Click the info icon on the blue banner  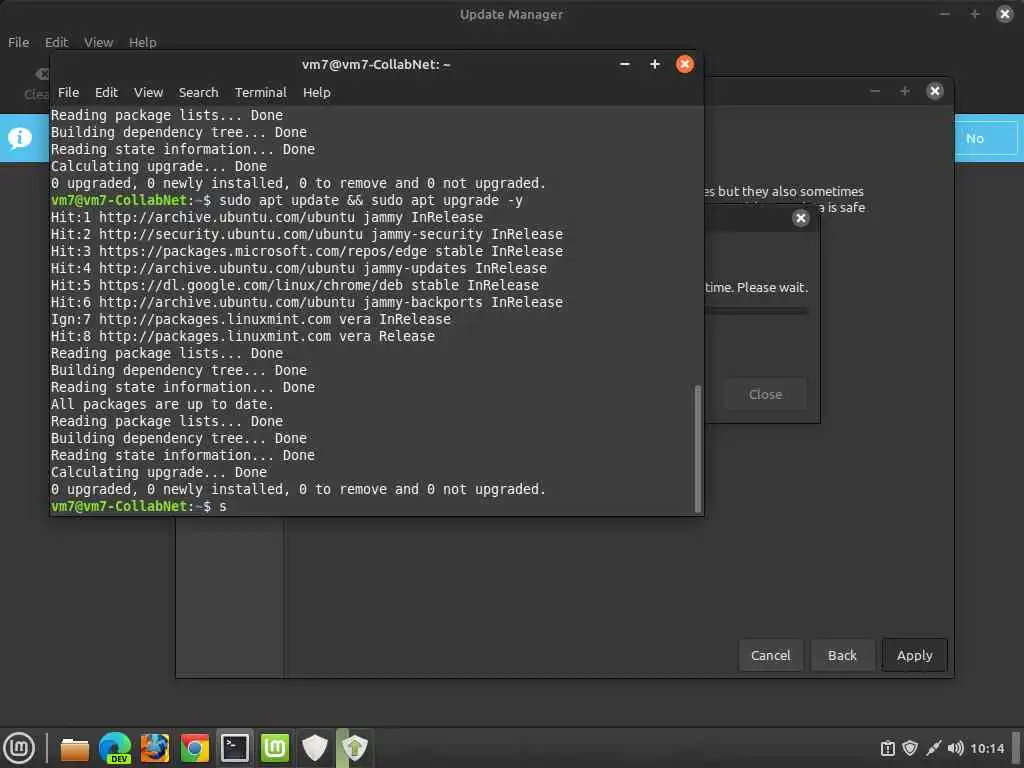point(20,138)
